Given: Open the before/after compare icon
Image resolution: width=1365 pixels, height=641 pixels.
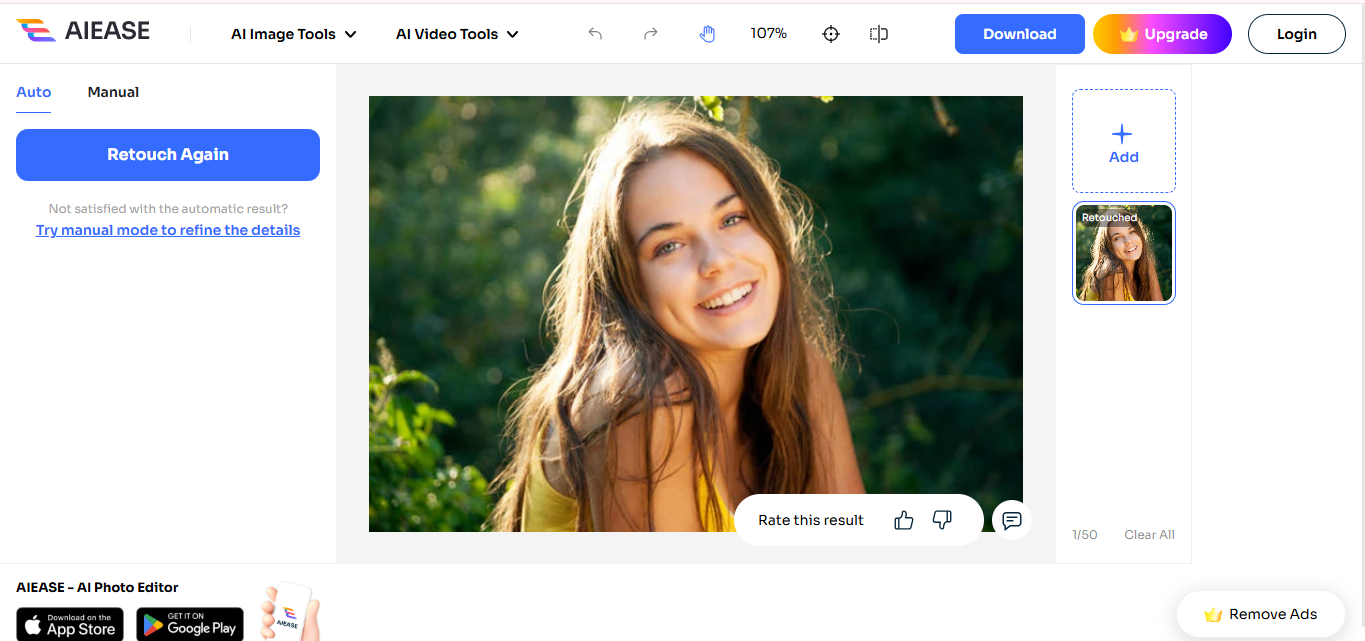Looking at the screenshot, I should click(878, 33).
